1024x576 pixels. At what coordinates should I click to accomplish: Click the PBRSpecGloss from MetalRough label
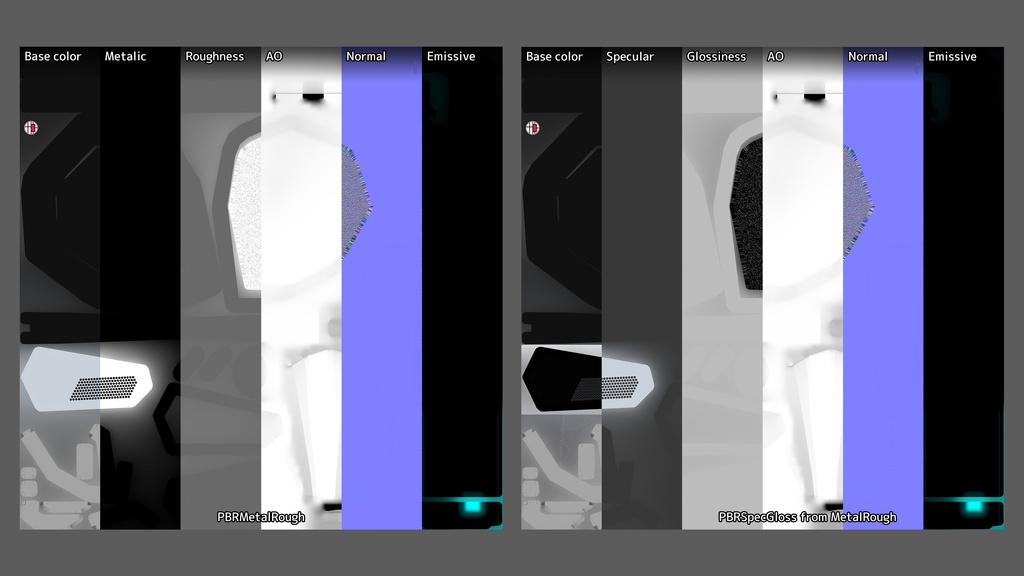pyautogui.click(x=807, y=517)
